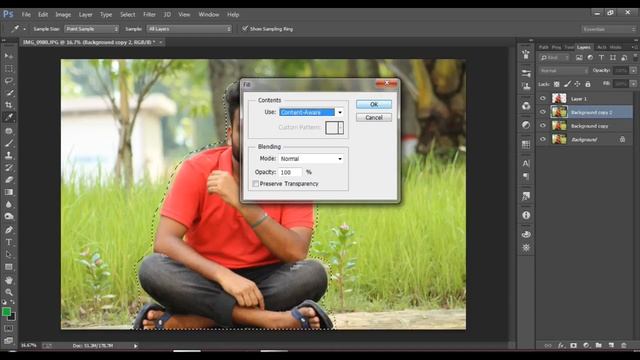Select the Gradient tool
The width and height of the screenshot is (640, 360).
click(9, 192)
